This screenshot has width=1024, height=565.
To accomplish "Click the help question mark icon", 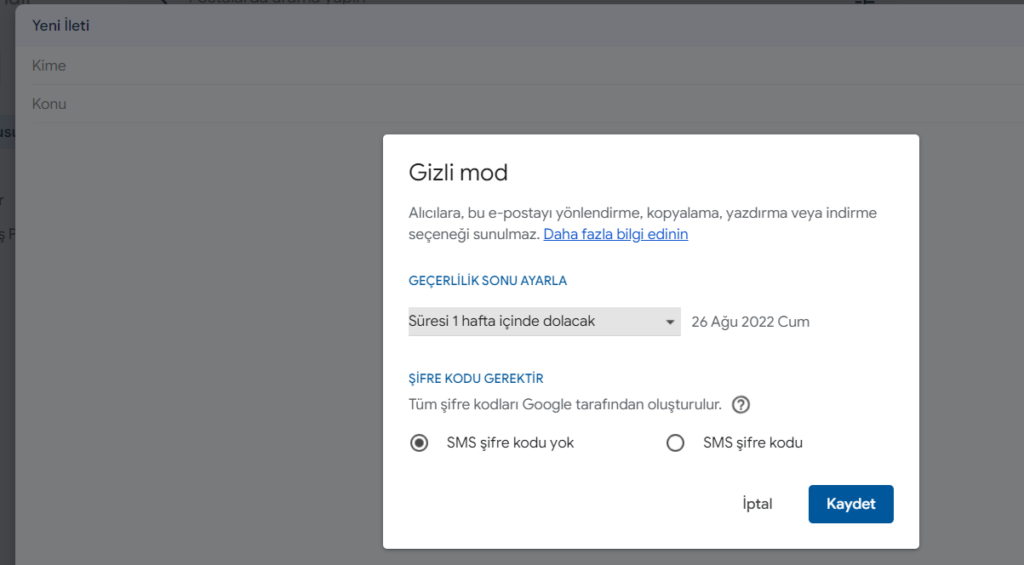I will coord(741,405).
